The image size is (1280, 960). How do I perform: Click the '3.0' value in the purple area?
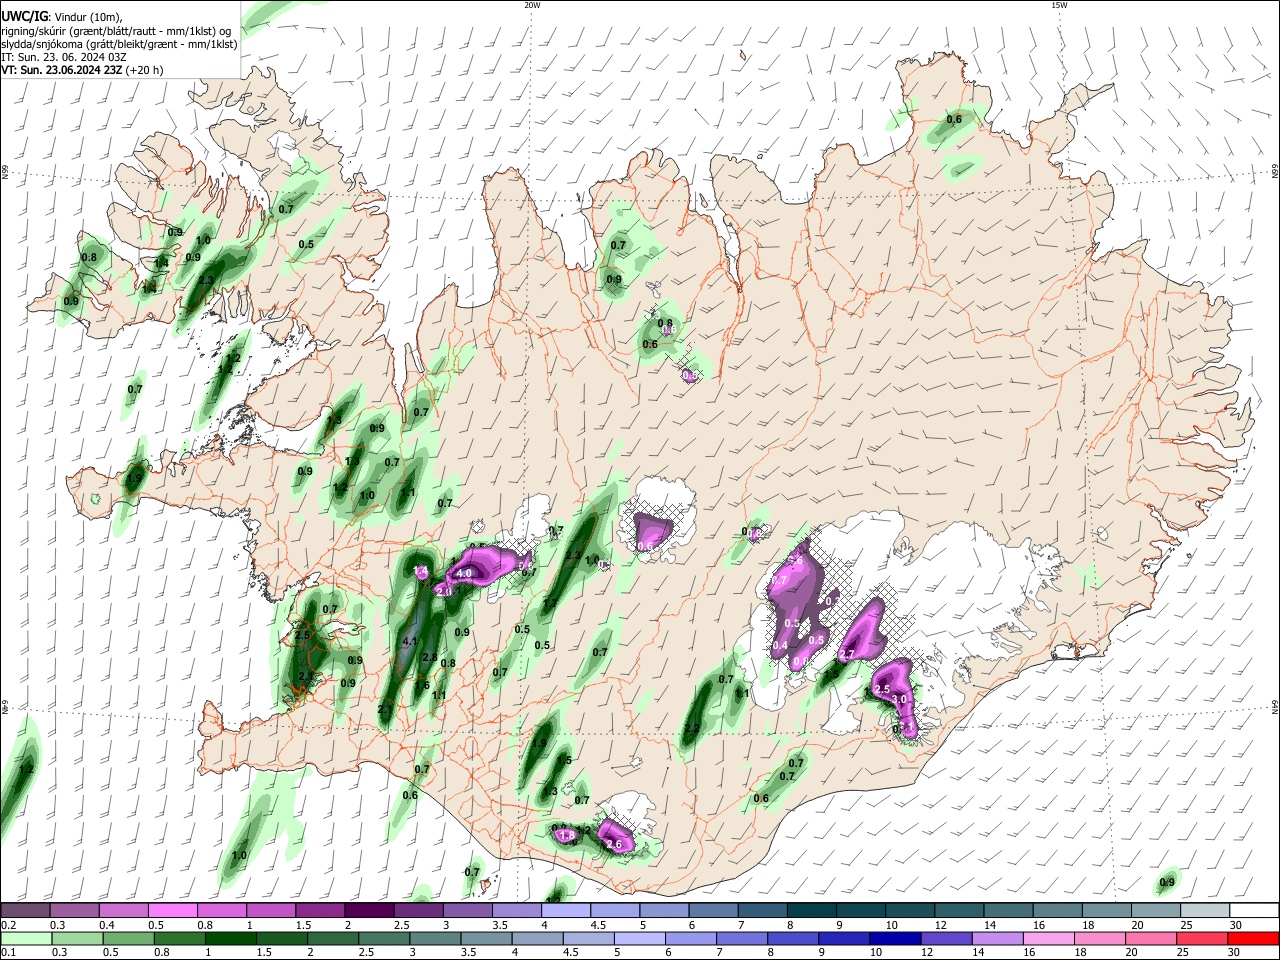899,699
